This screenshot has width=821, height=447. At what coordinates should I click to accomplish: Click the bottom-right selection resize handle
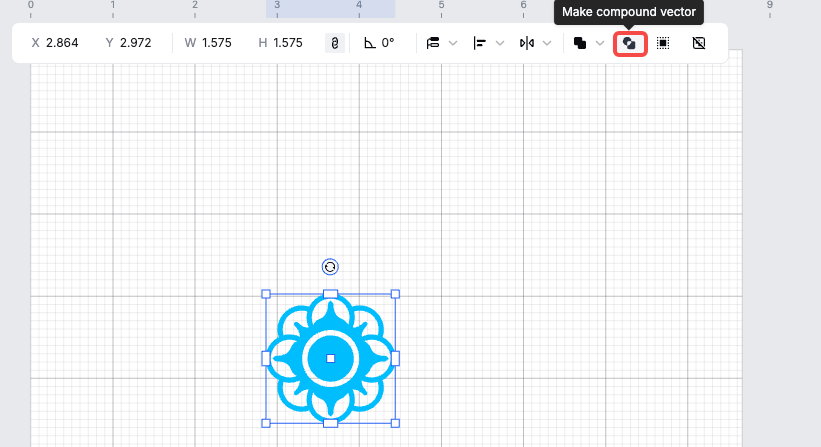click(x=395, y=423)
